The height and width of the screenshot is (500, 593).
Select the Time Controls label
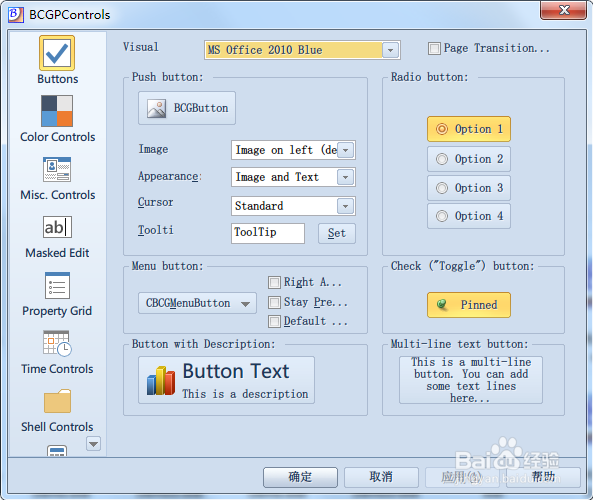coord(57,369)
